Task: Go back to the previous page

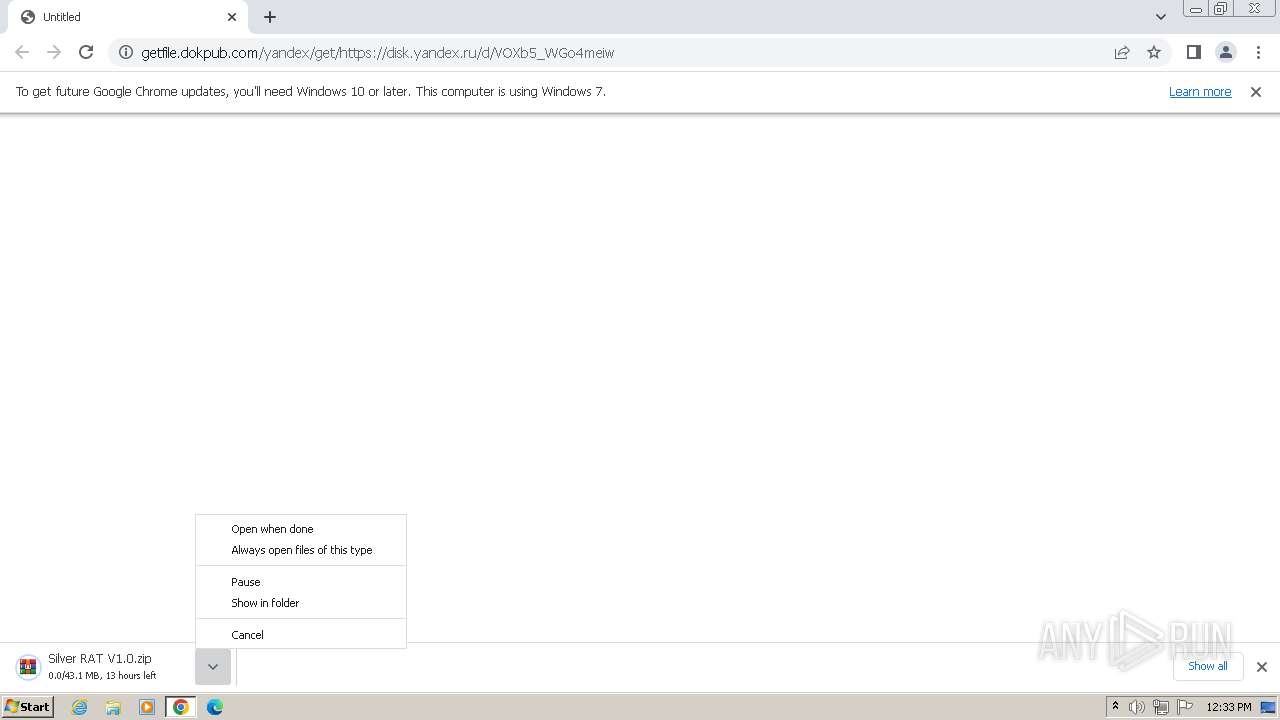Action: coord(22,52)
